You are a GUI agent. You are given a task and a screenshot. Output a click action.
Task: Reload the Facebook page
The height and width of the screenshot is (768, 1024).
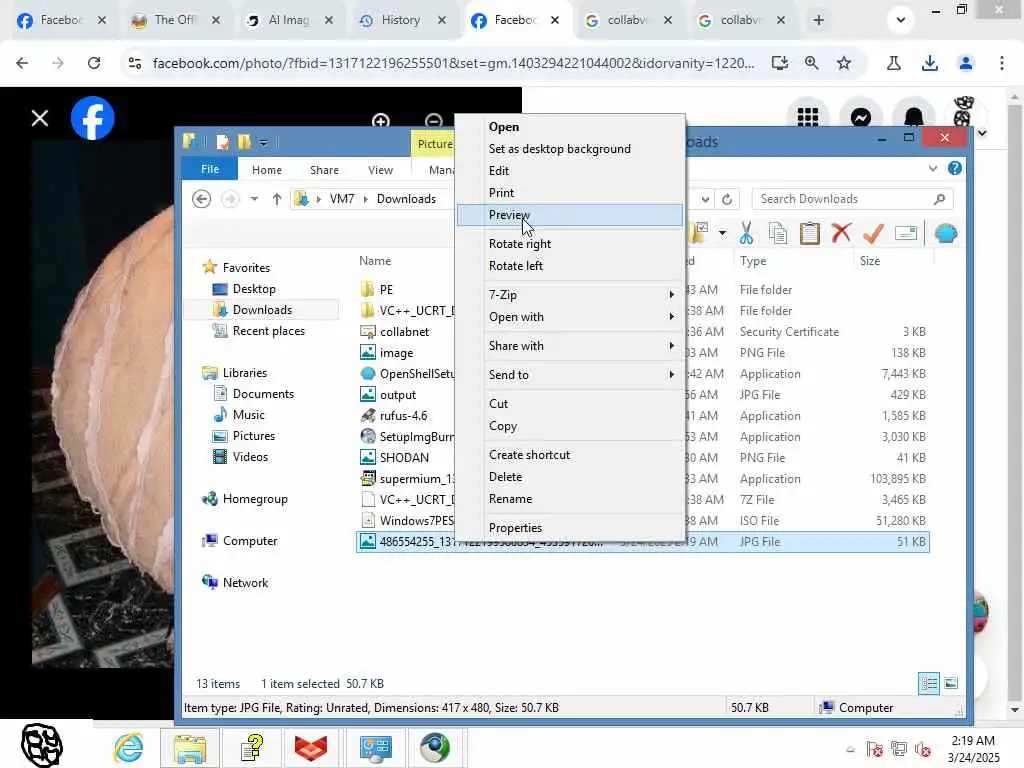pos(94,63)
